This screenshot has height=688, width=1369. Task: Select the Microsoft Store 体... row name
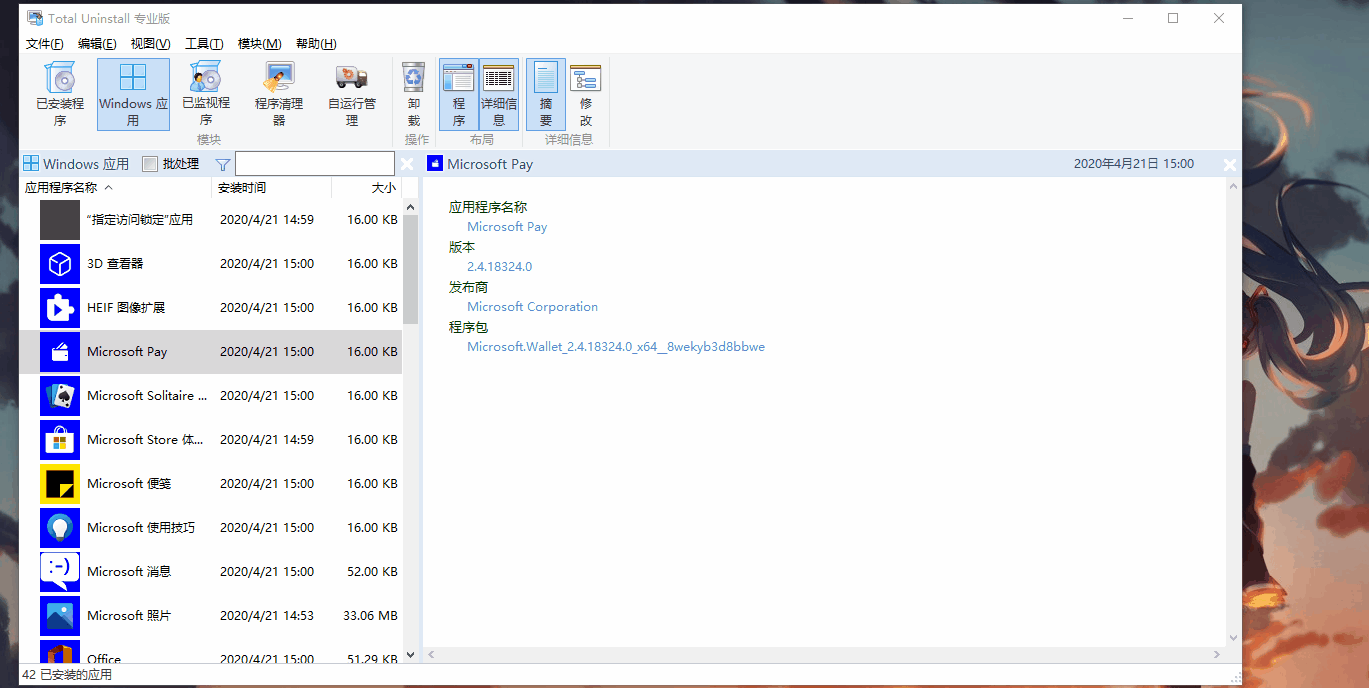click(x=147, y=440)
